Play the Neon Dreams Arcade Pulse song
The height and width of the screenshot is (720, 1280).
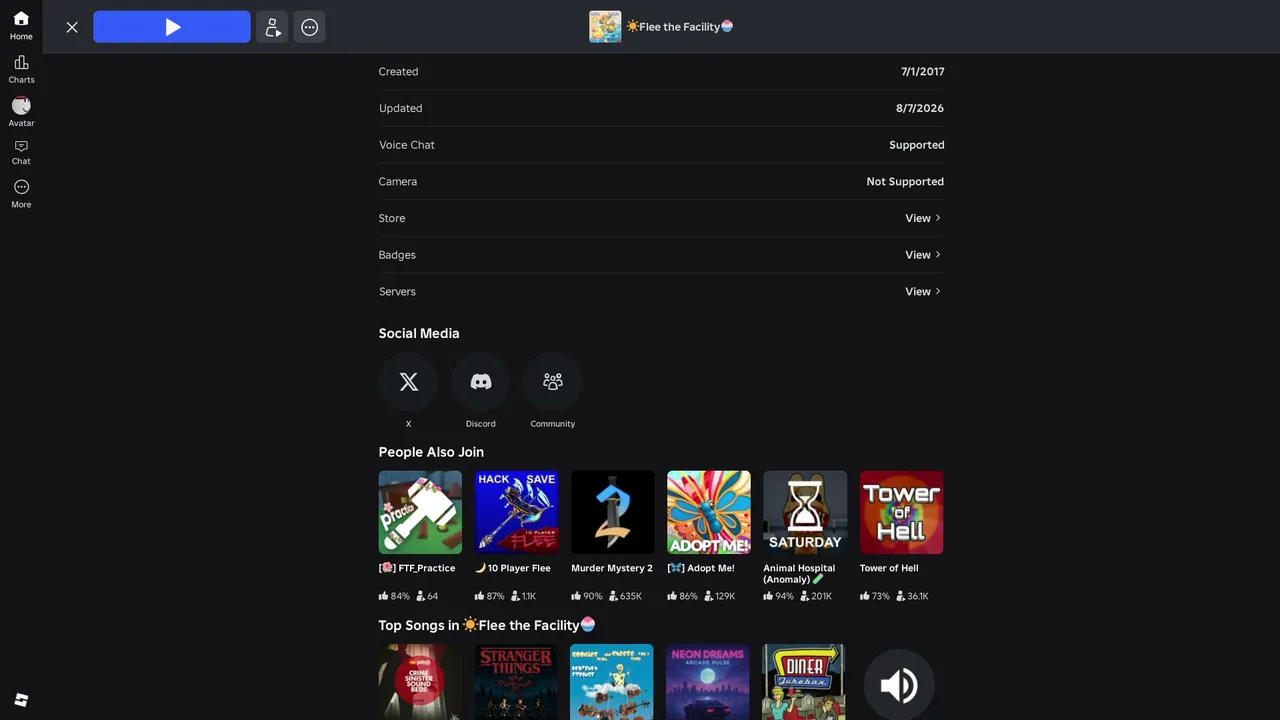tap(708, 682)
